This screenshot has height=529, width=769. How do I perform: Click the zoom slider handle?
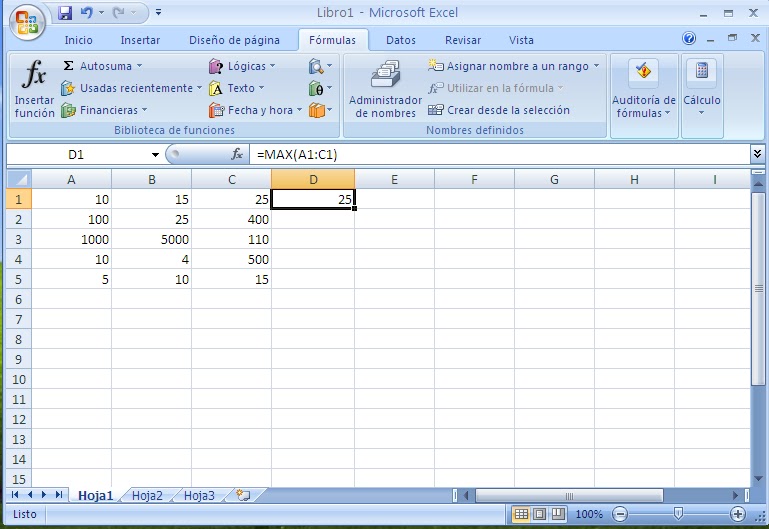[678, 514]
